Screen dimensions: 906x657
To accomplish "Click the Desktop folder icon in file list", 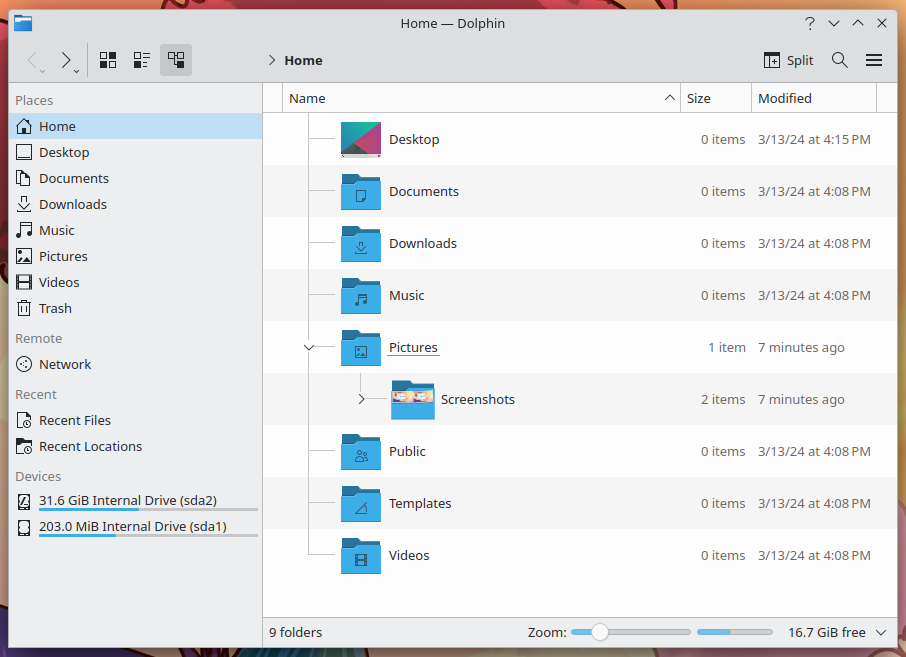I will tap(361, 139).
